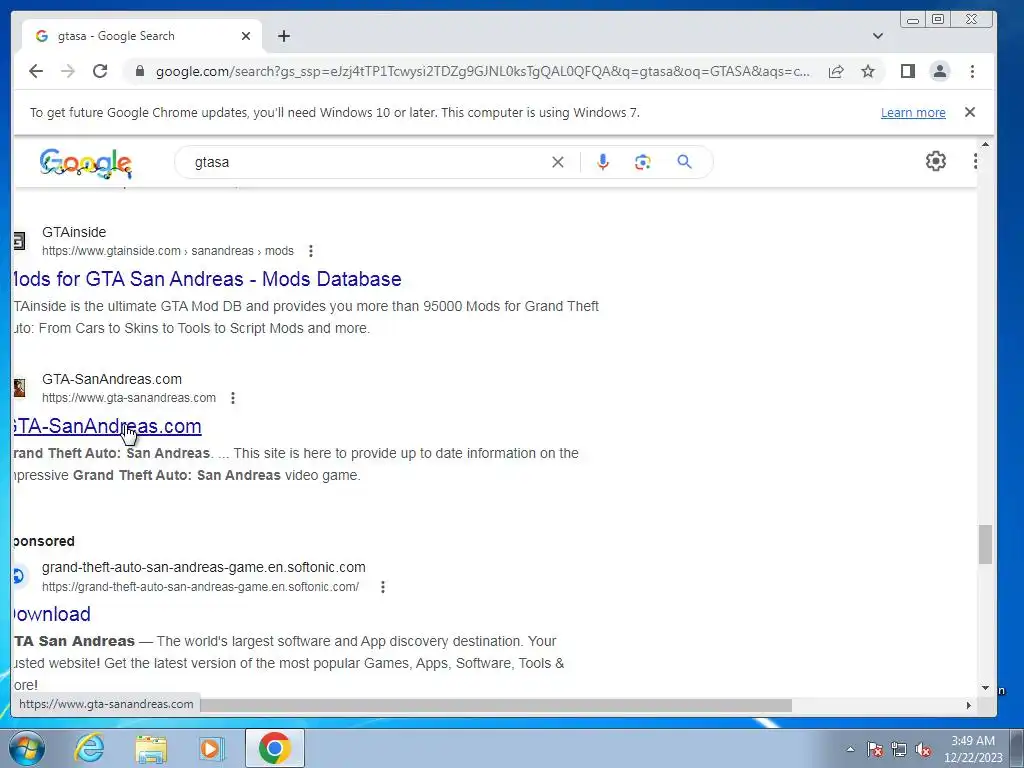Screen dimensions: 1024x768
Task: Bookmark this page with the star icon
Action: (868, 71)
